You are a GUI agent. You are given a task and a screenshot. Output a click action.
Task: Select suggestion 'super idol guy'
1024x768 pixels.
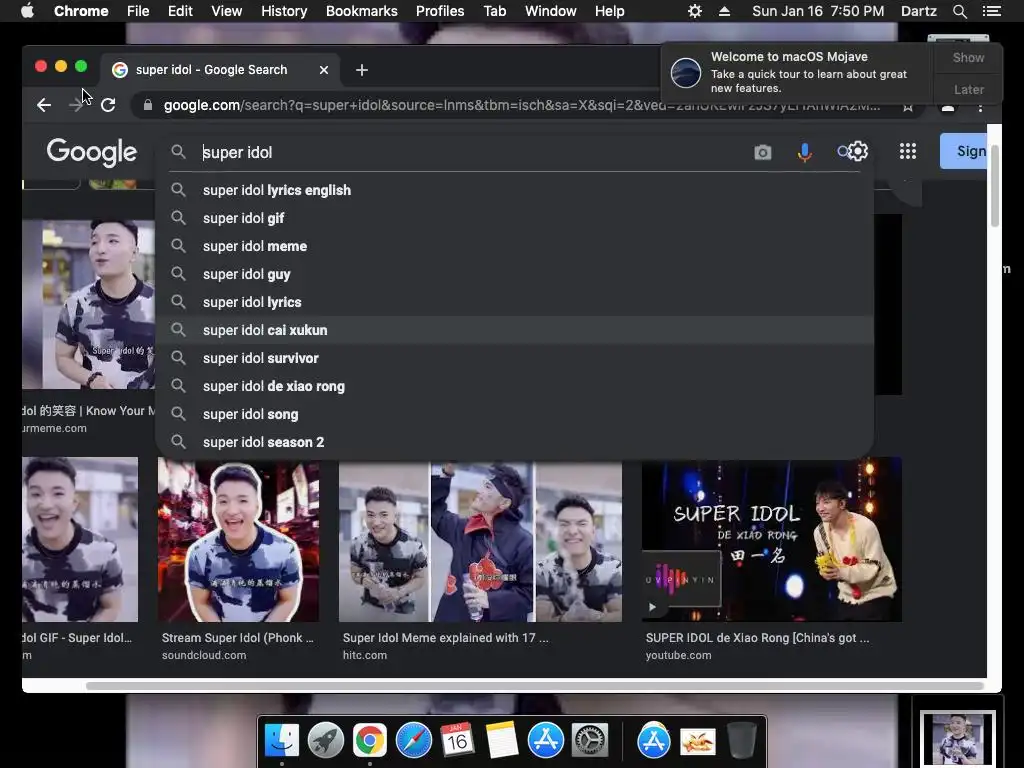click(515, 274)
